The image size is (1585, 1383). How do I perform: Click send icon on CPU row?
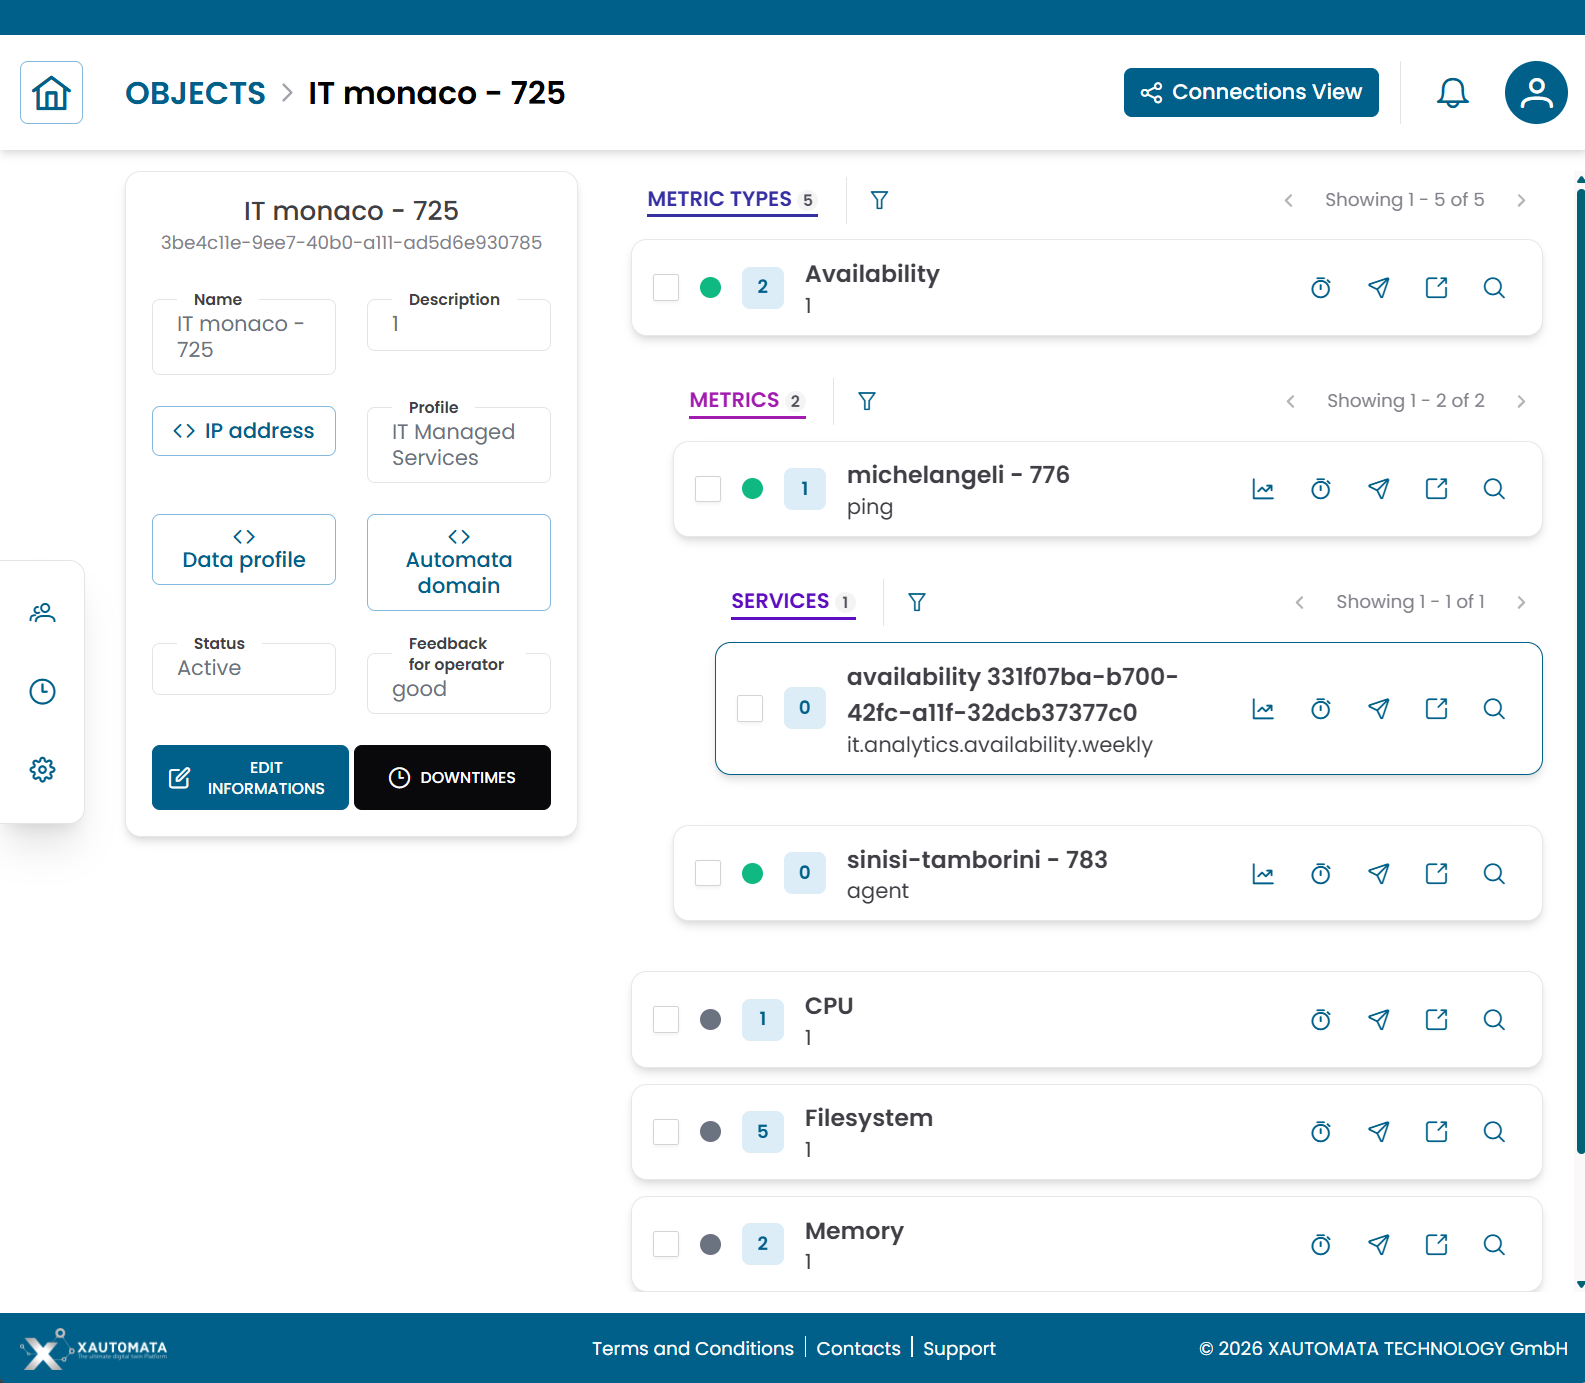1379,1019
